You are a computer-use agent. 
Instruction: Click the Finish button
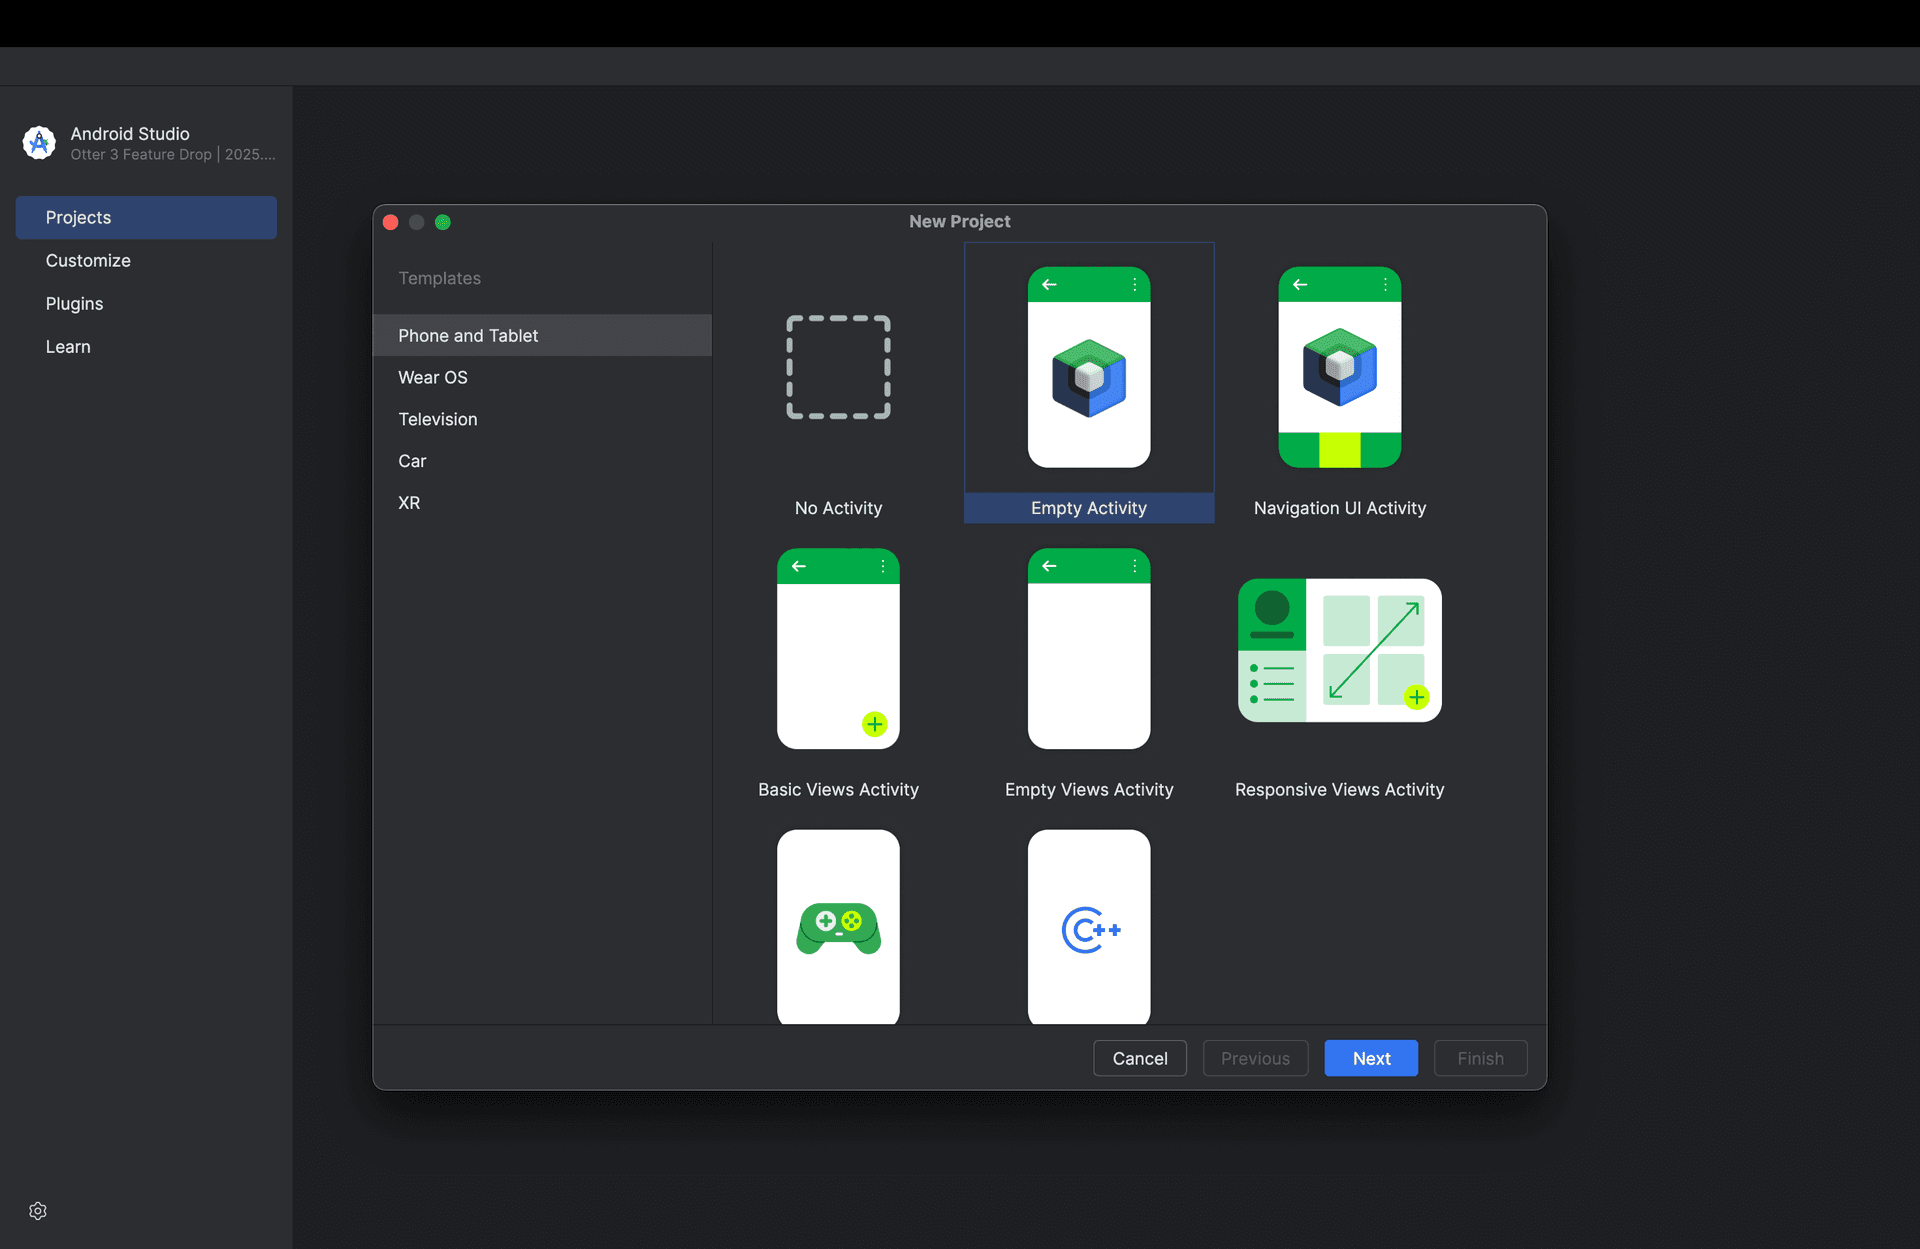(x=1480, y=1058)
